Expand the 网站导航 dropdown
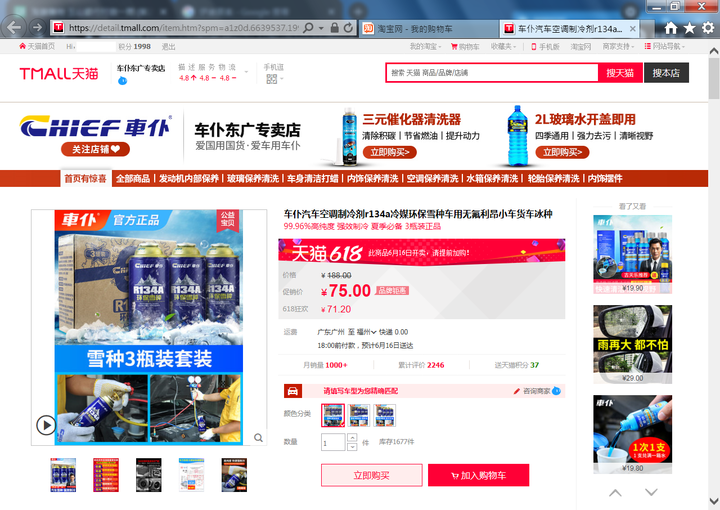 coord(664,46)
